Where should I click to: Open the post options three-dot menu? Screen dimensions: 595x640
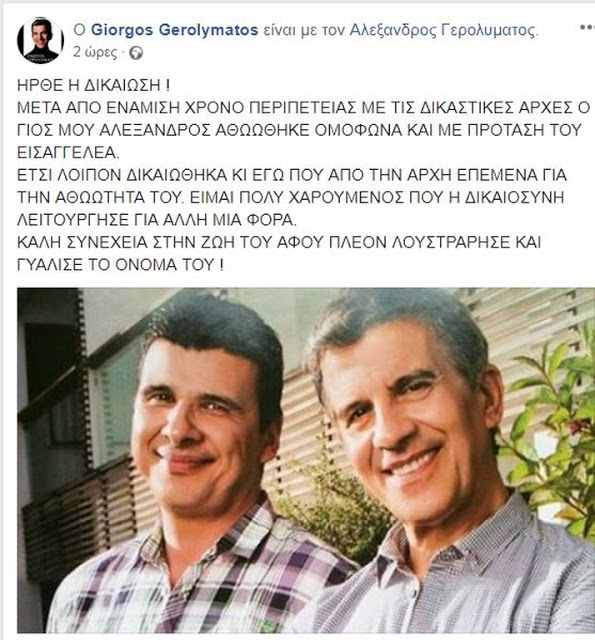click(588, 28)
